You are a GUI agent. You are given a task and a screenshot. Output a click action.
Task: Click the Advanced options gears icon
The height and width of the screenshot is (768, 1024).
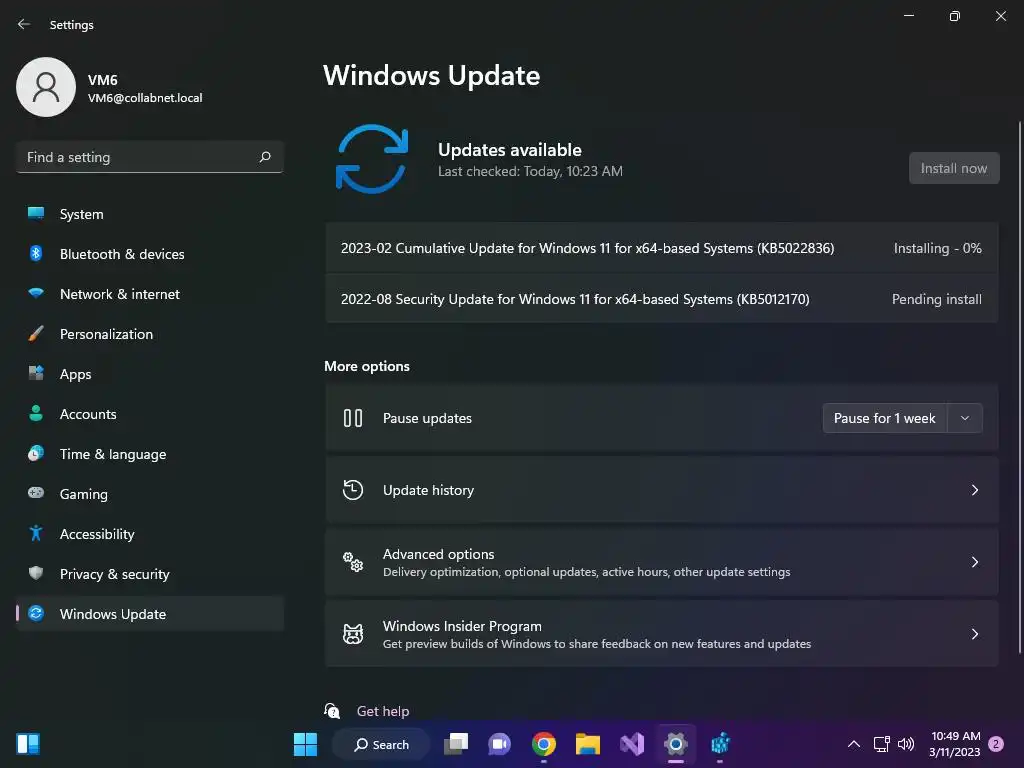point(353,562)
